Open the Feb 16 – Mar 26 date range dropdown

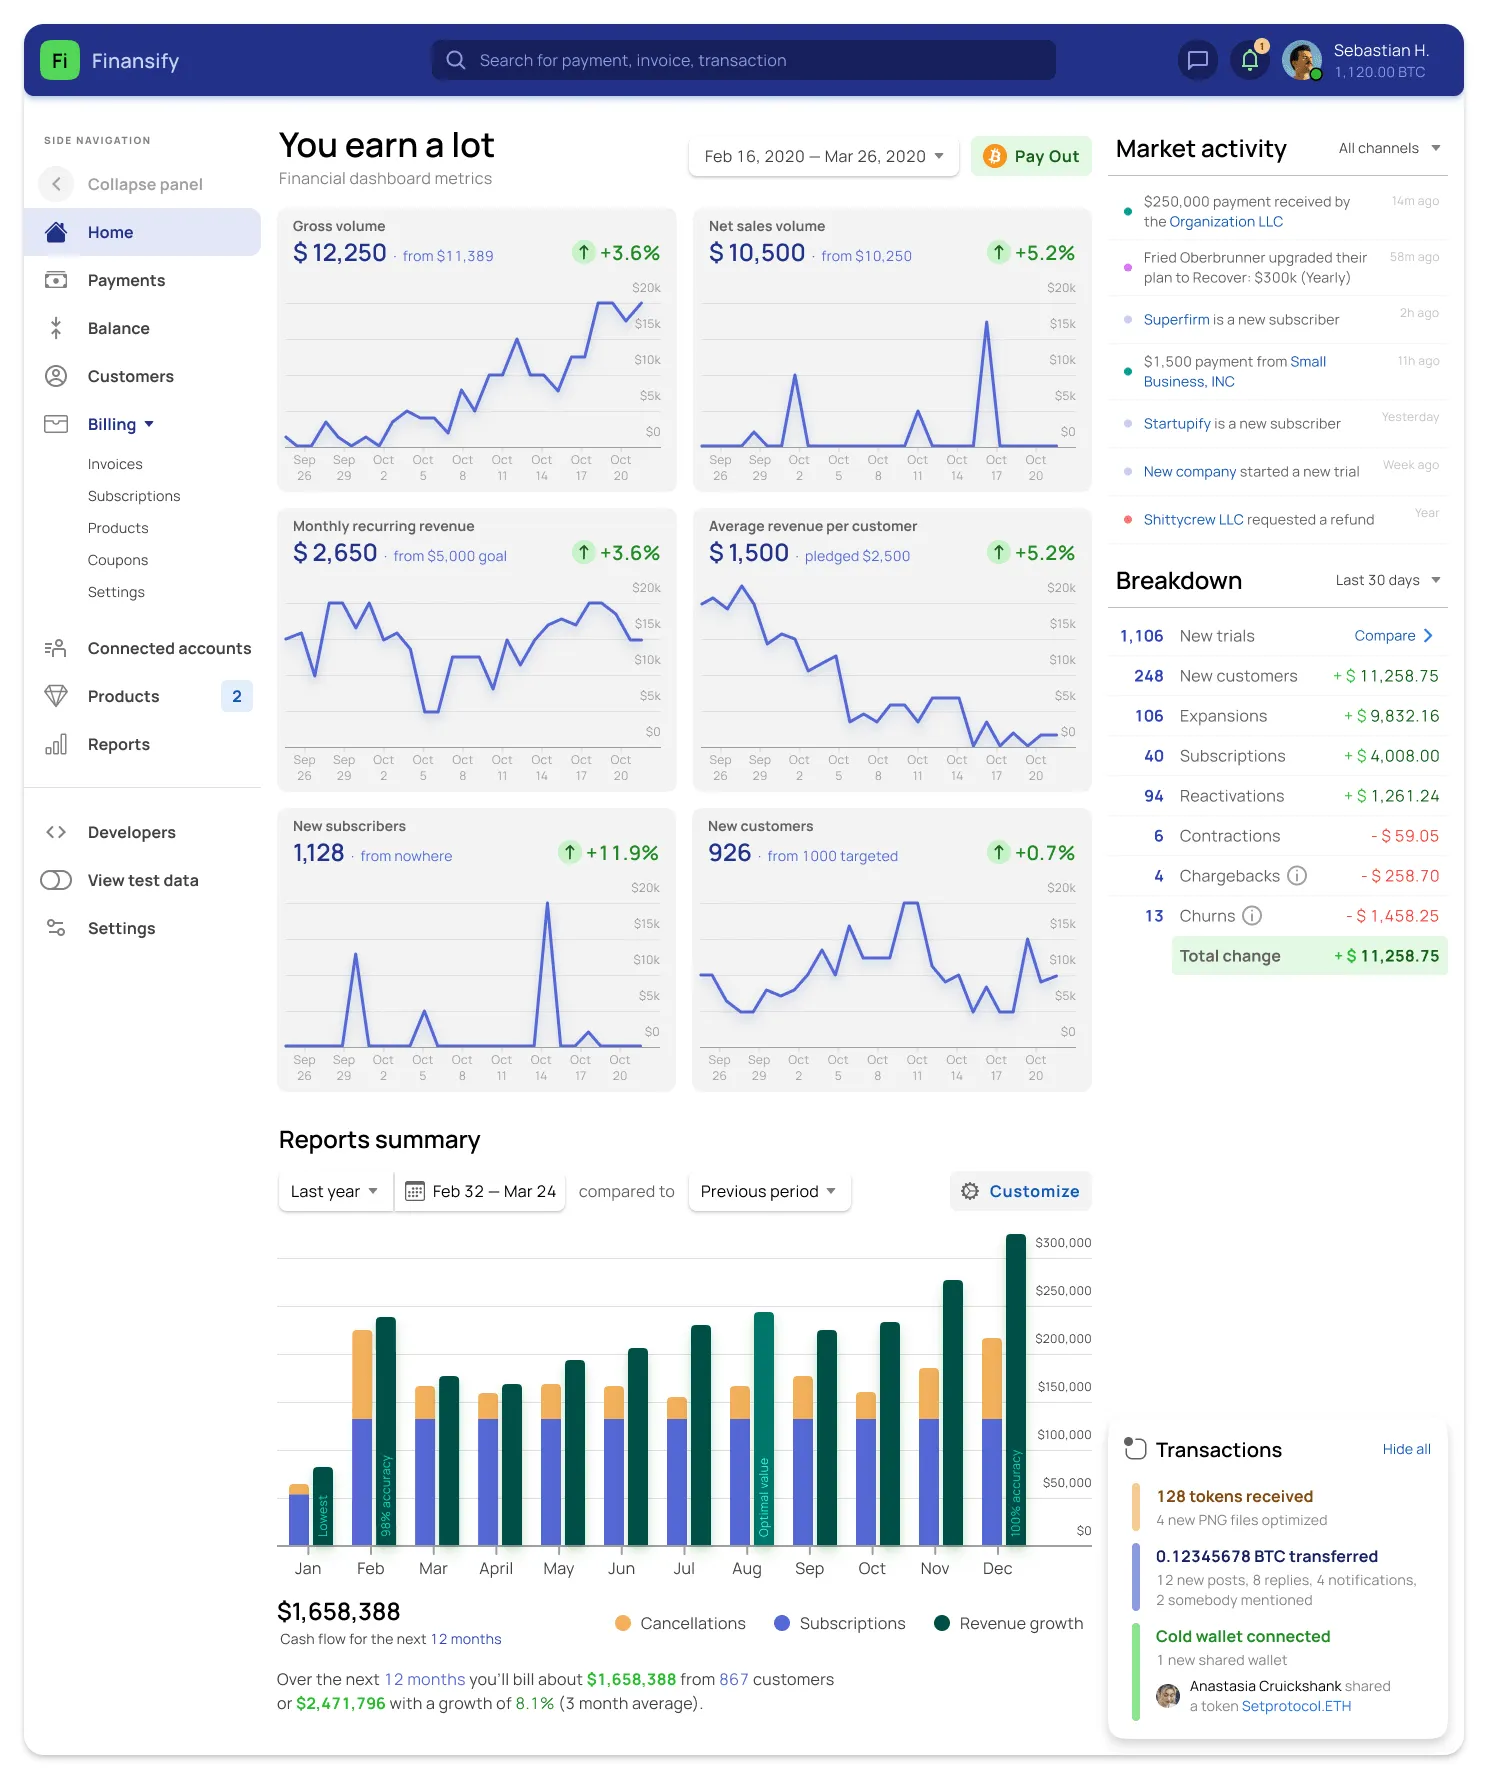coord(823,157)
